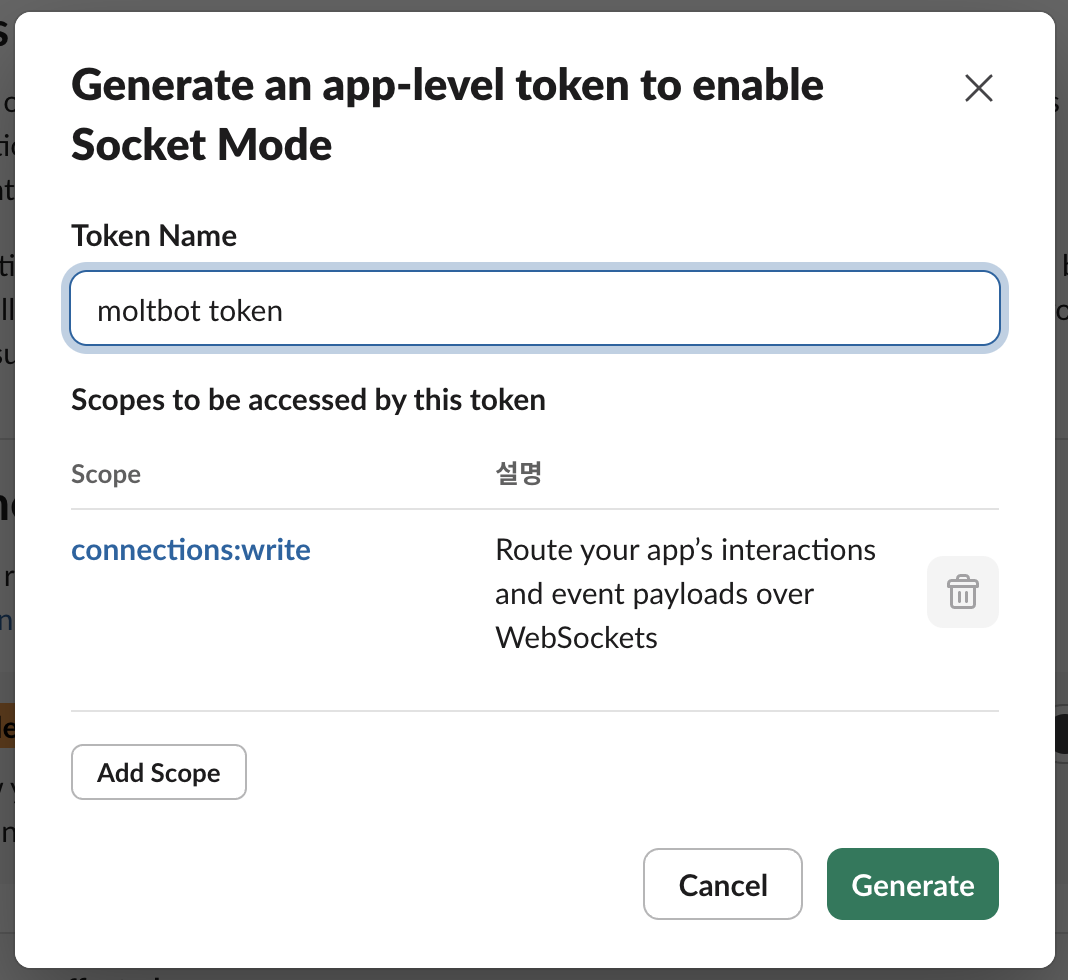Delete the connections:write scope with trash icon
The image size is (1068, 980).
click(x=962, y=592)
